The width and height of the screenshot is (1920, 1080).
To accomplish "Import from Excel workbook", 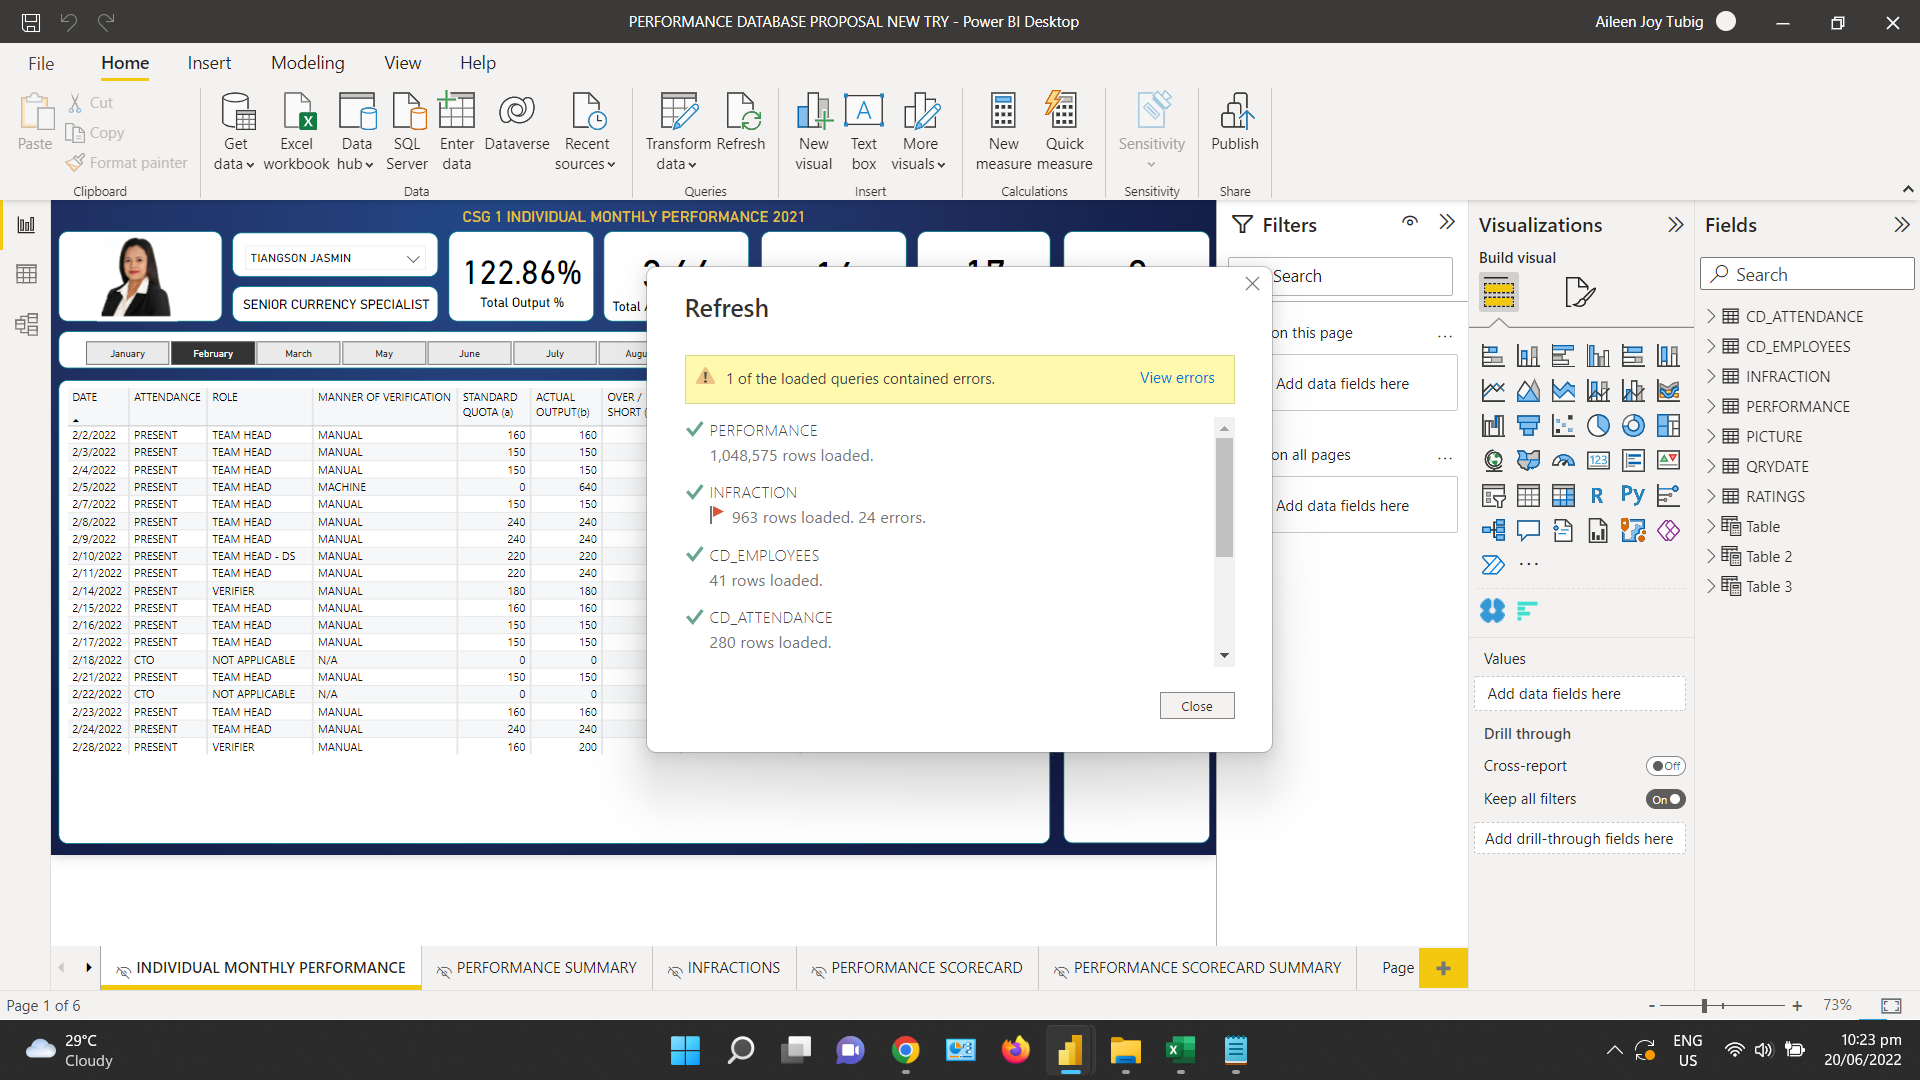I will click(296, 131).
